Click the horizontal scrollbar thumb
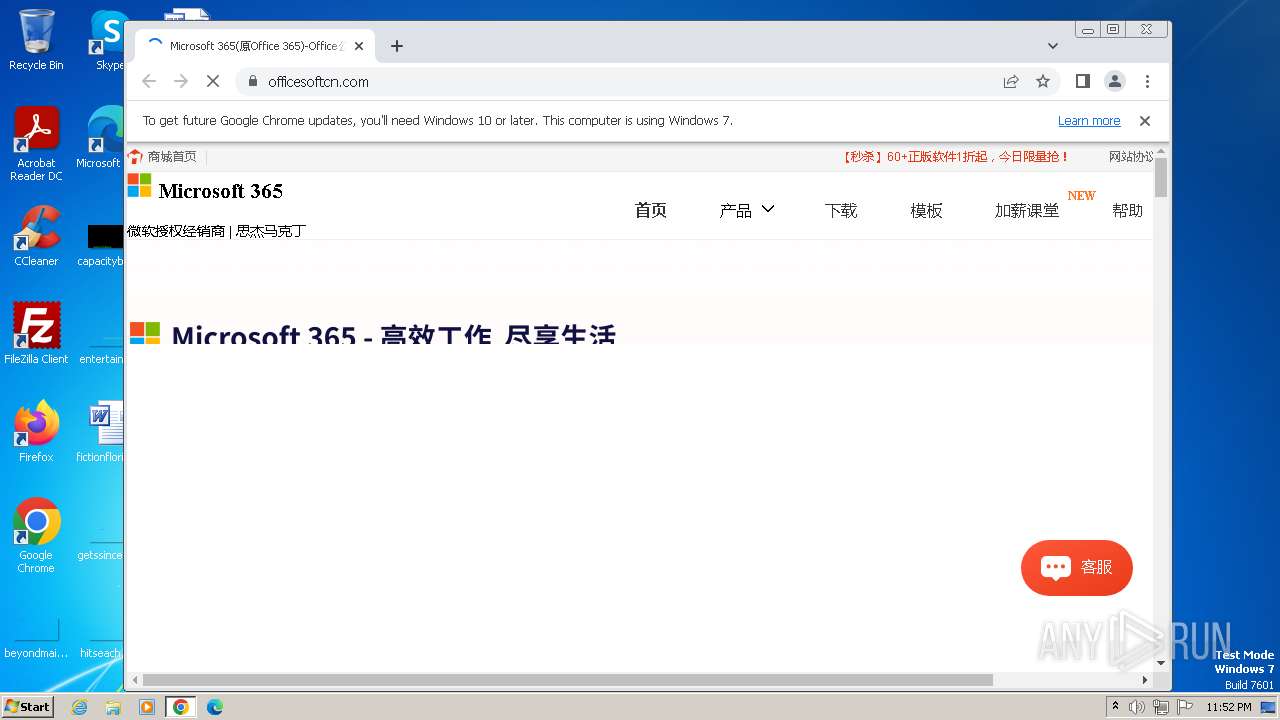This screenshot has width=1280, height=720. pyautogui.click(x=568, y=680)
